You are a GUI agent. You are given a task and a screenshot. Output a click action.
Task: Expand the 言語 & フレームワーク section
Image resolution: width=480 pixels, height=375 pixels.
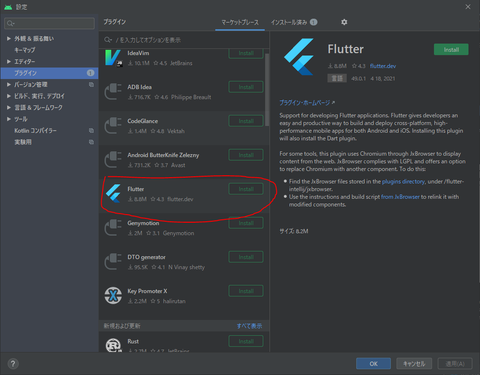[x=9, y=108]
